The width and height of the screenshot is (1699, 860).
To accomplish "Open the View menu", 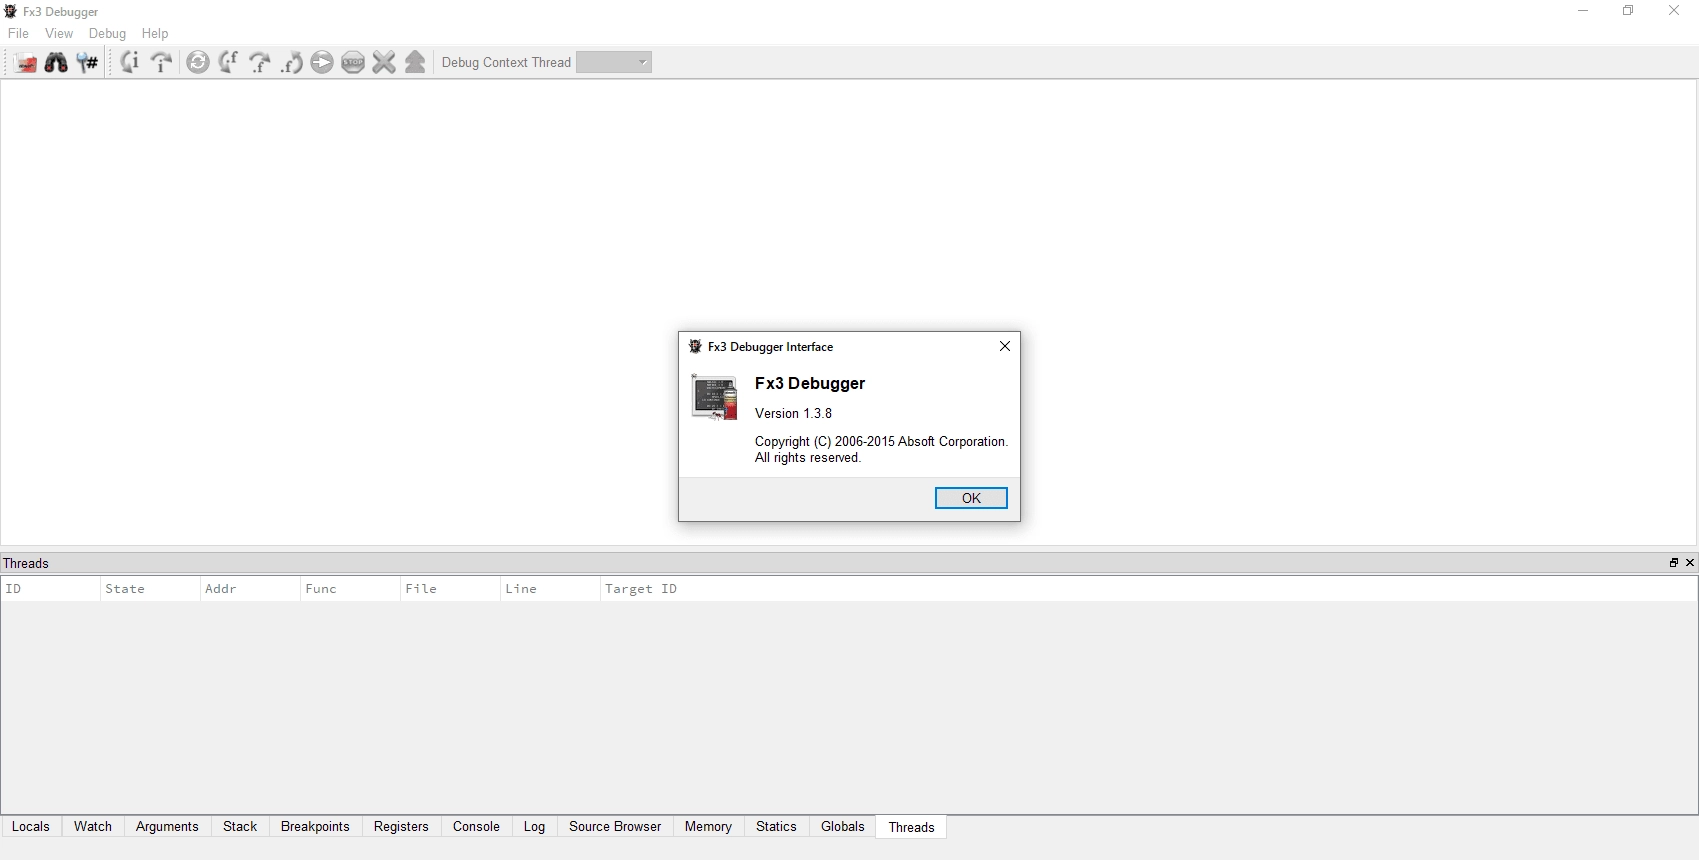I will pyautogui.click(x=59, y=33).
